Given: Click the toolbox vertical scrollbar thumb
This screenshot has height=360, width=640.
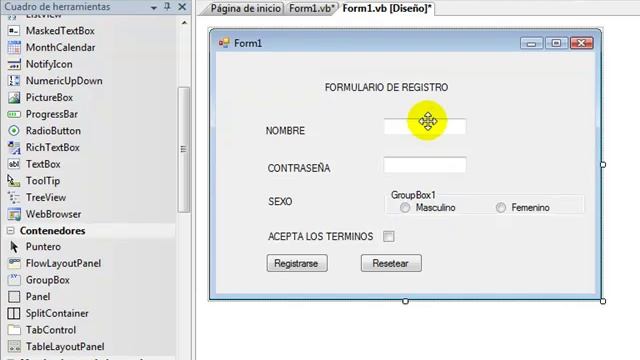Looking at the screenshot, I should pos(184,149).
